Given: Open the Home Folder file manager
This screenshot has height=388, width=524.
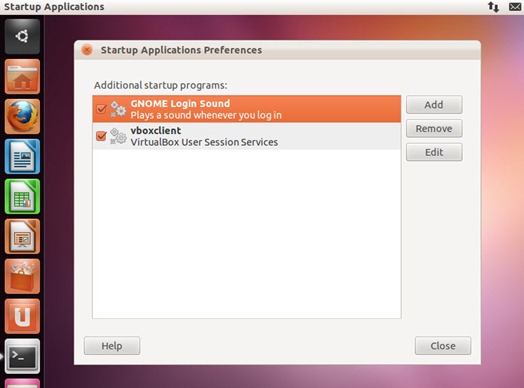Looking at the screenshot, I should (x=22, y=77).
